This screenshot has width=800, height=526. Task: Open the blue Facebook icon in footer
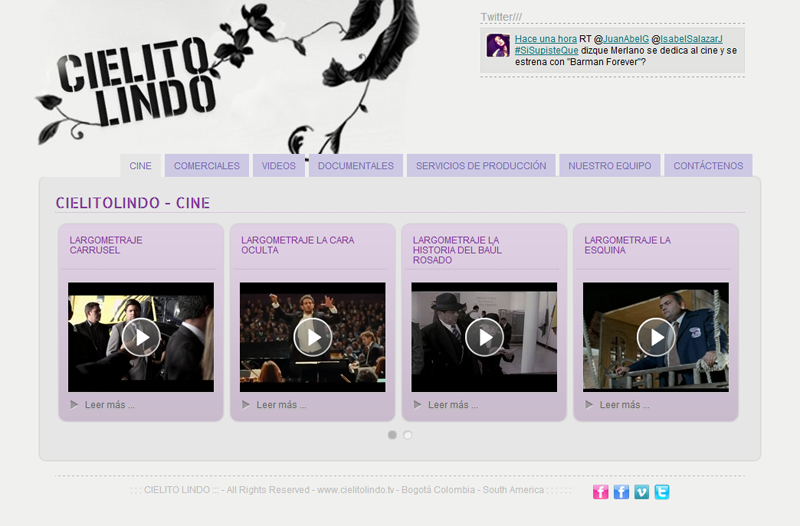tap(621, 491)
